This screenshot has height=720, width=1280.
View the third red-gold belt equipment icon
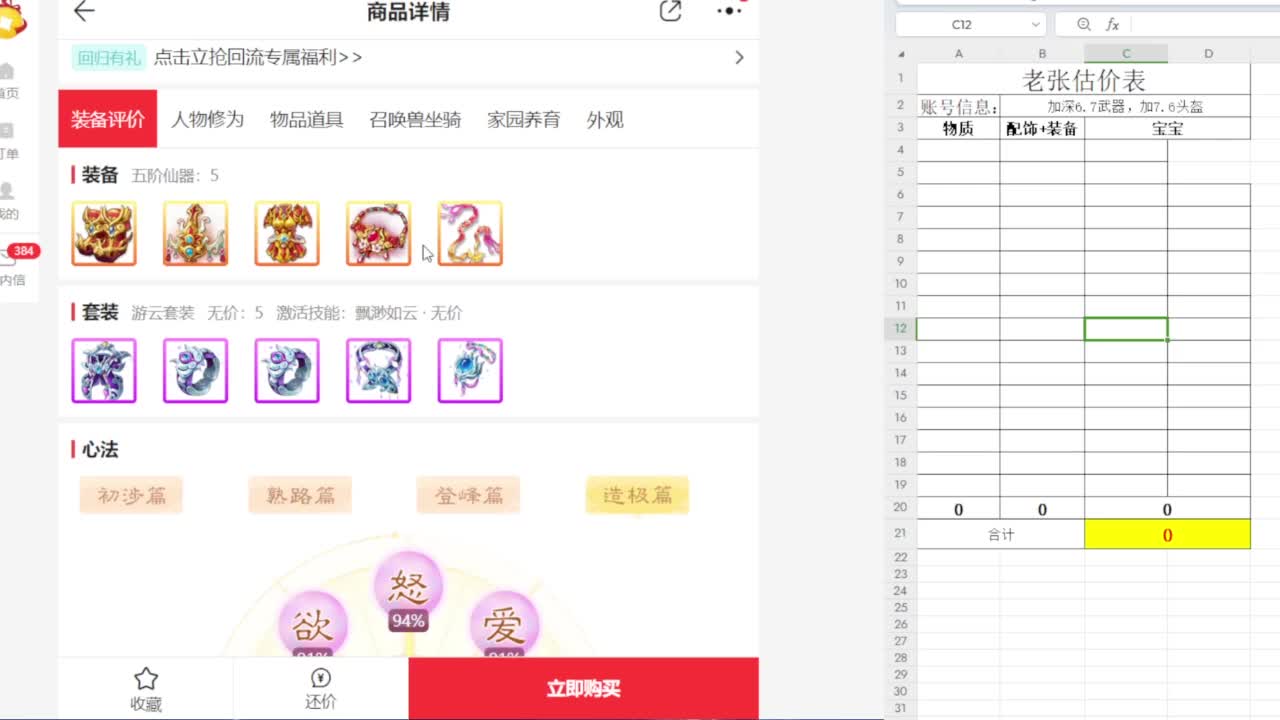point(287,234)
